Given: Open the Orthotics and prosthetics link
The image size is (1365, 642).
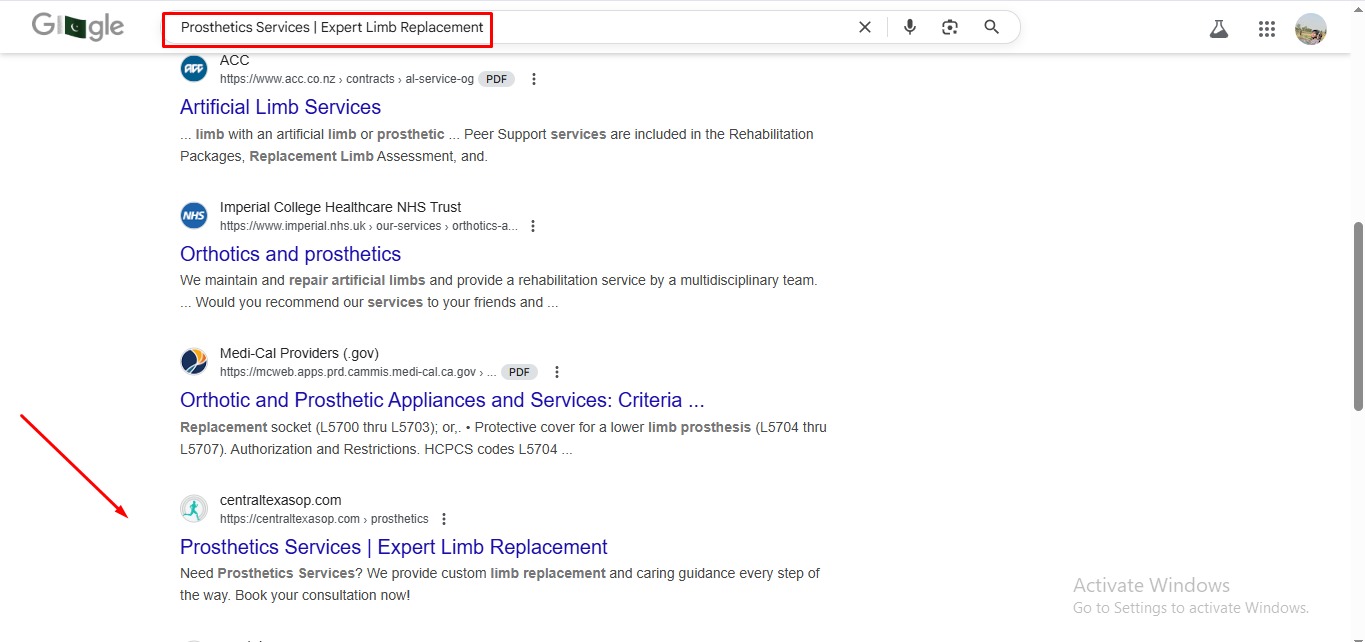Looking at the screenshot, I should (x=290, y=254).
